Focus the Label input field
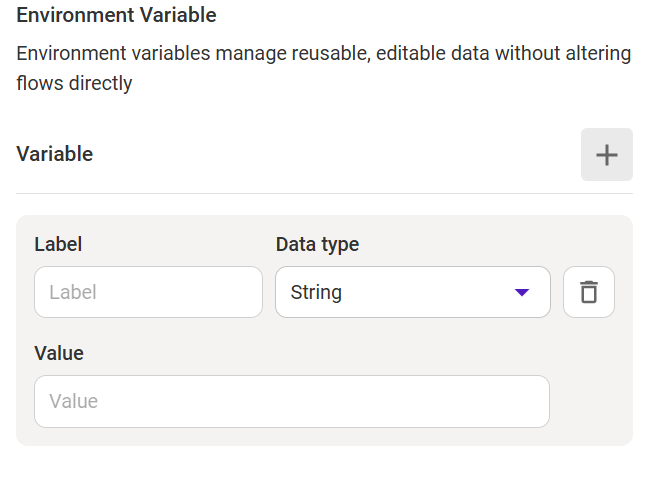The width and height of the screenshot is (654, 477). coord(148,292)
